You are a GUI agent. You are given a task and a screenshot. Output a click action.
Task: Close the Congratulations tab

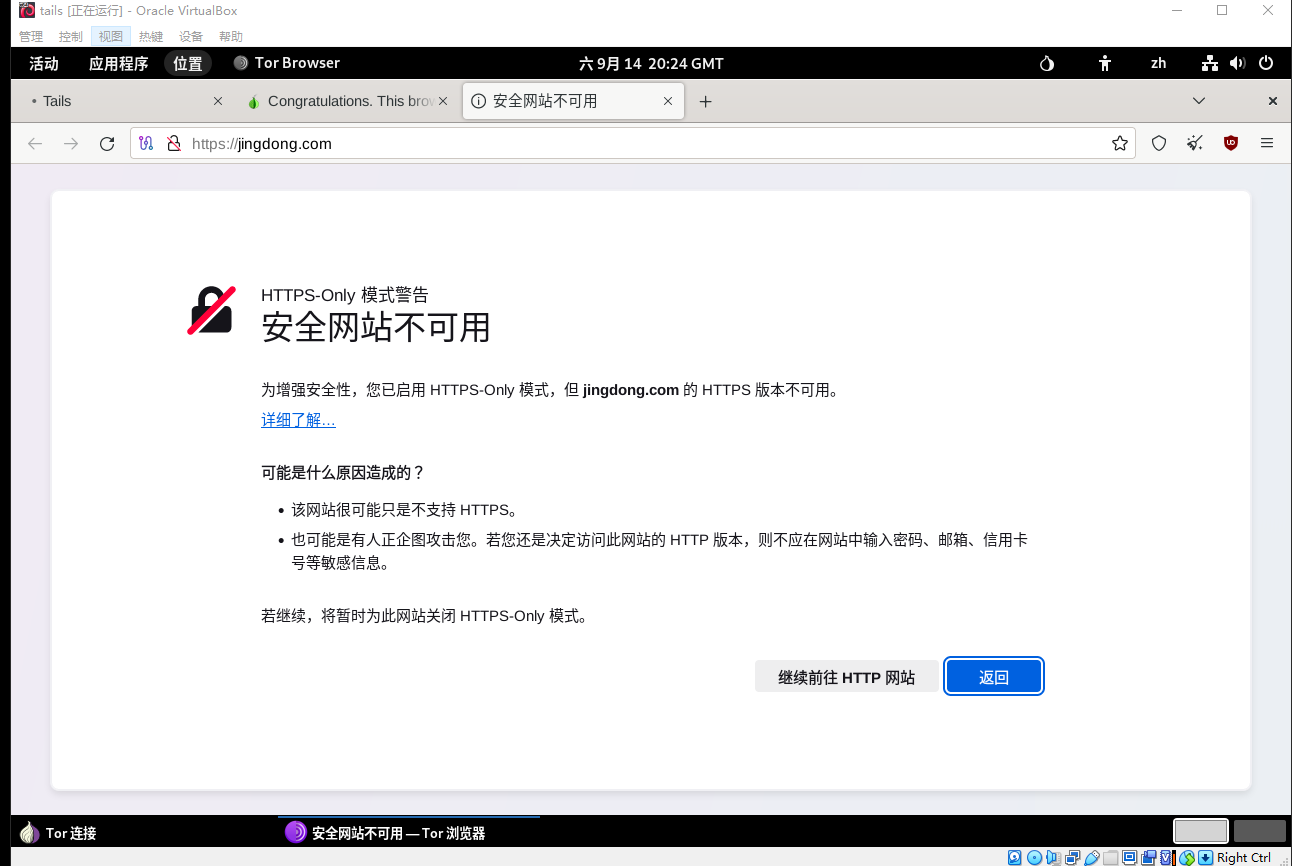click(x=443, y=101)
